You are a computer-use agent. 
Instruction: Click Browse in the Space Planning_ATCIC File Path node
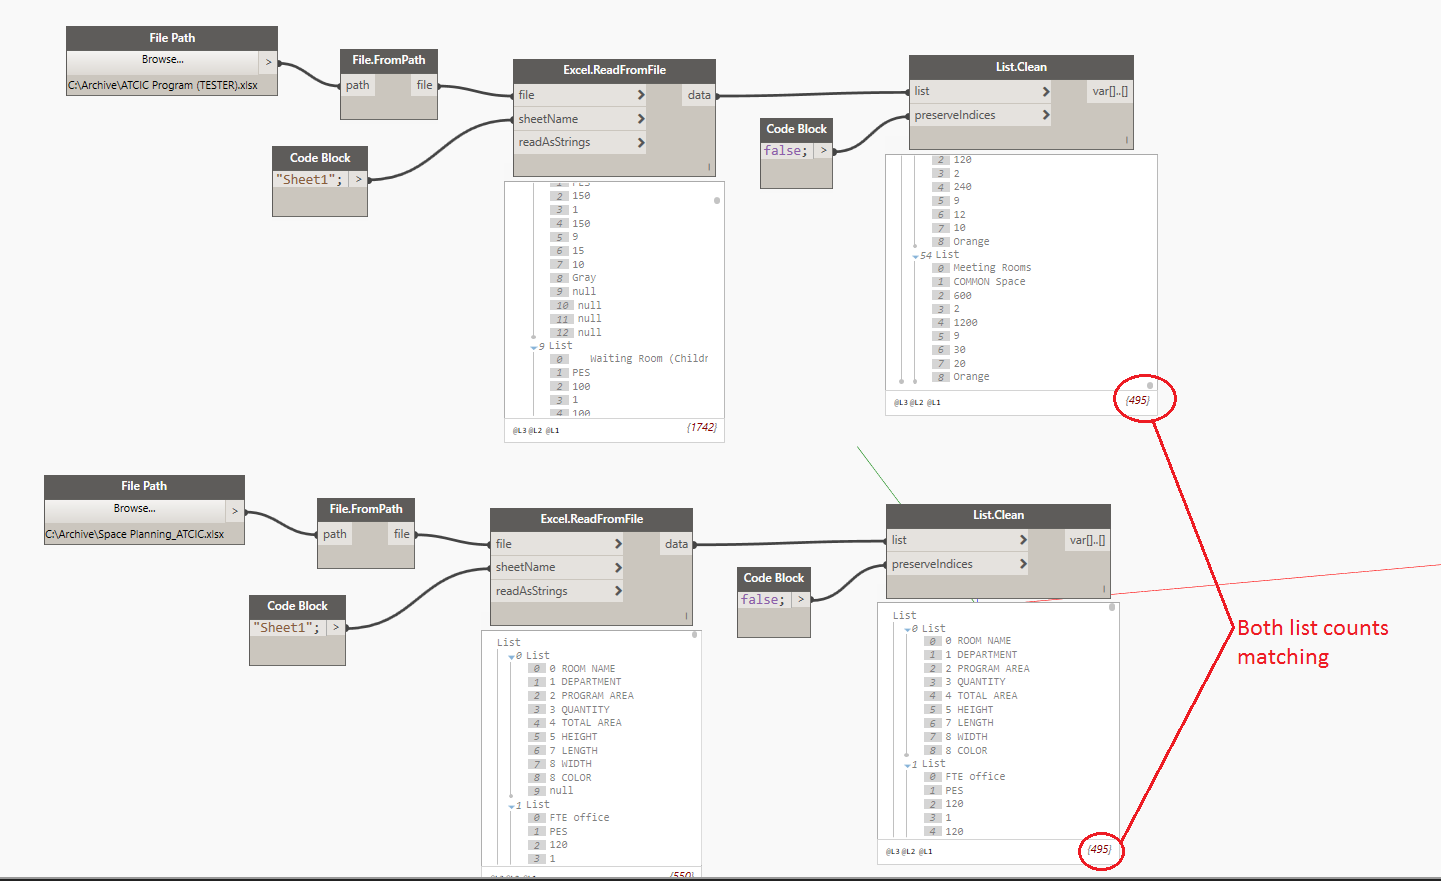point(134,509)
